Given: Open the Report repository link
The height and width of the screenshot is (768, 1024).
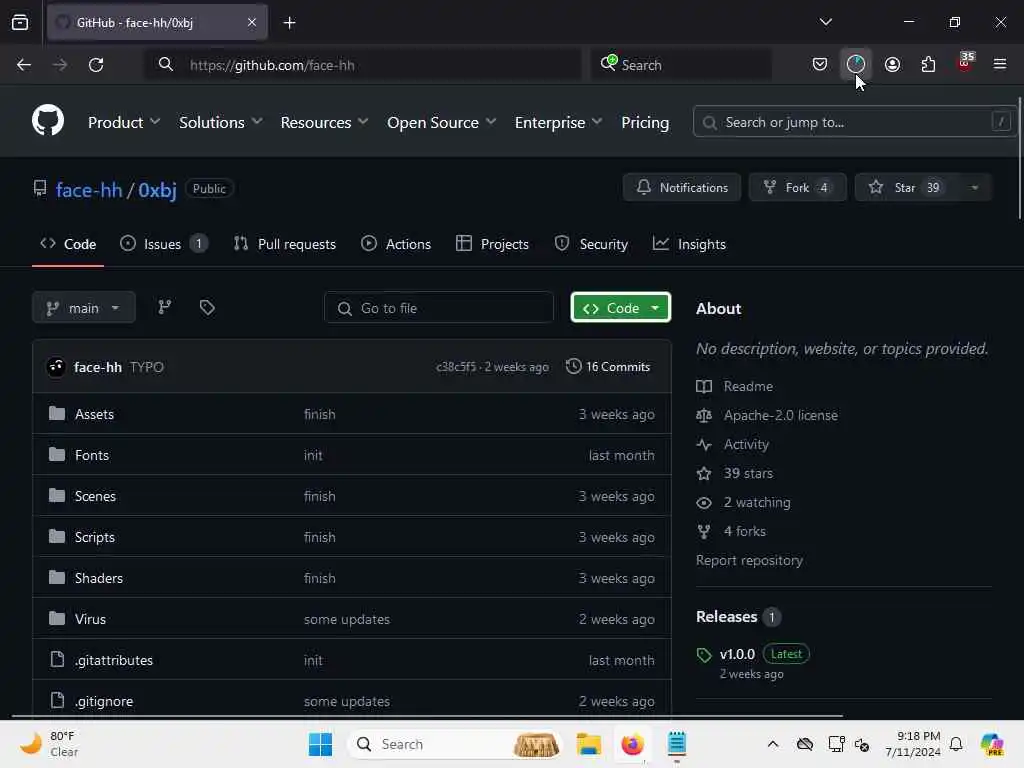Looking at the screenshot, I should pos(749,560).
